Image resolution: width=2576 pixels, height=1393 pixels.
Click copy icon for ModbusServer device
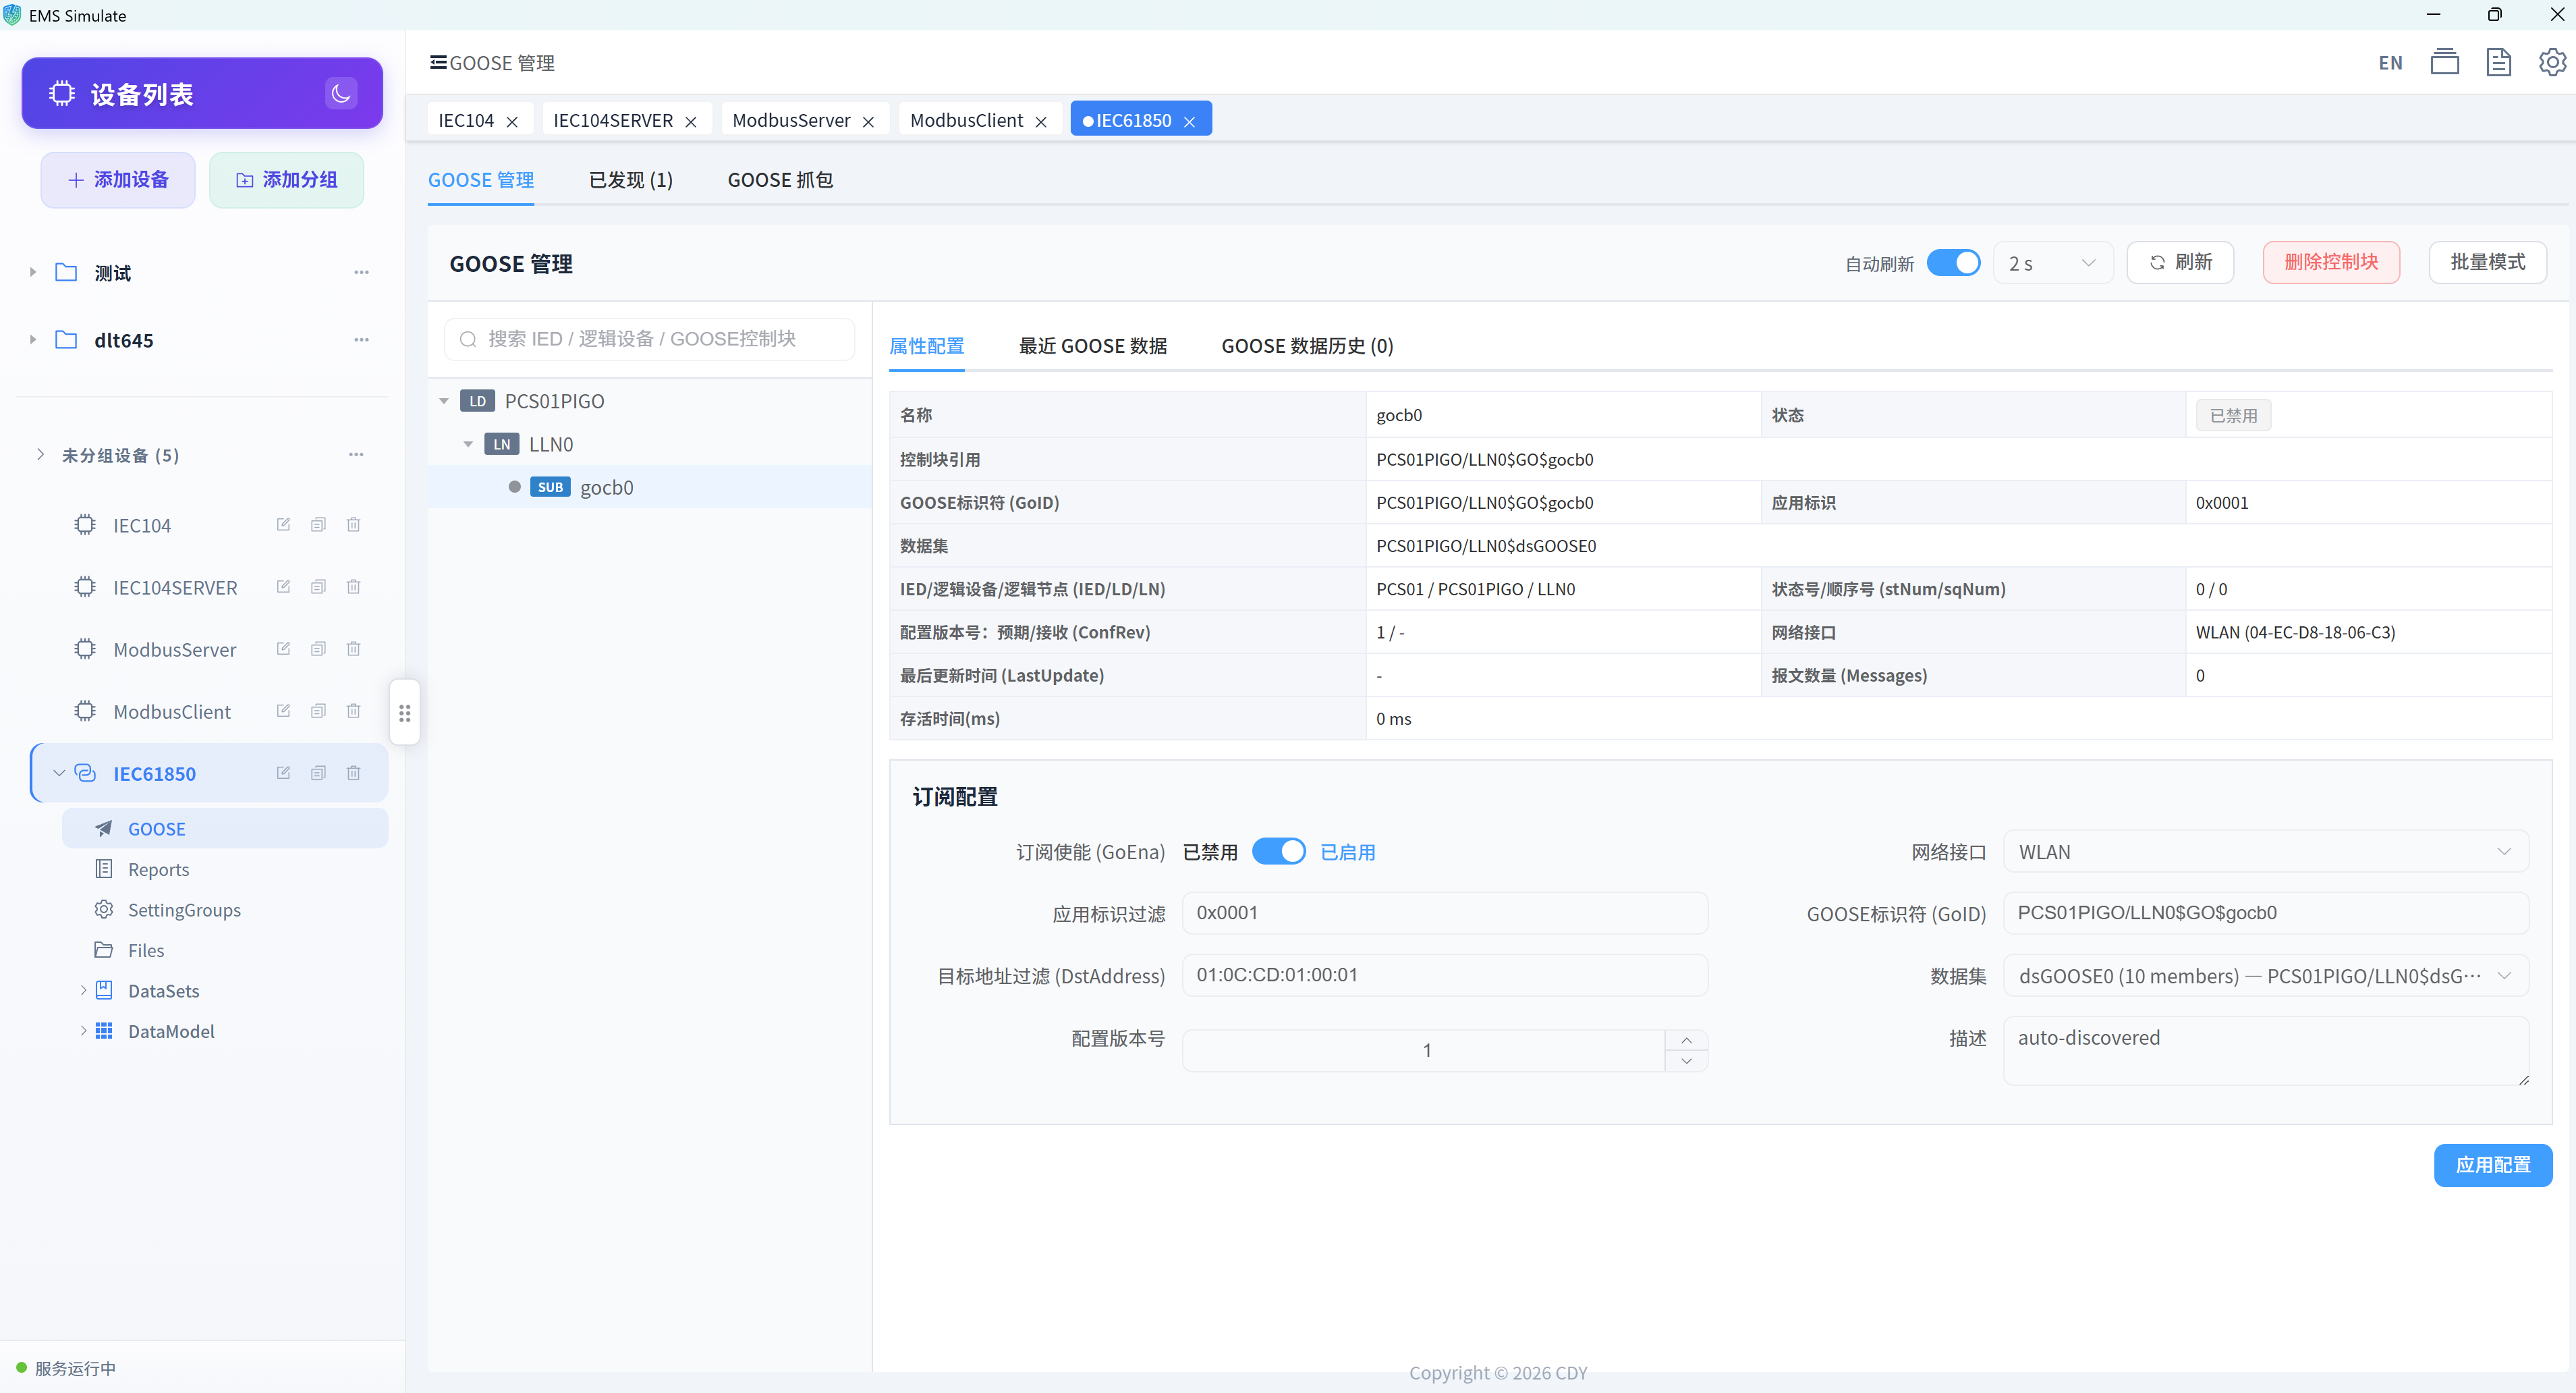(x=318, y=649)
